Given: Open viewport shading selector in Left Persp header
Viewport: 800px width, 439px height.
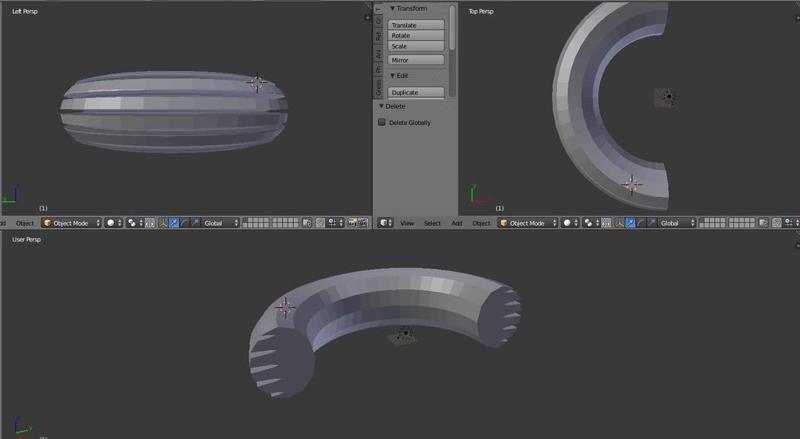Looking at the screenshot, I should (x=113, y=223).
